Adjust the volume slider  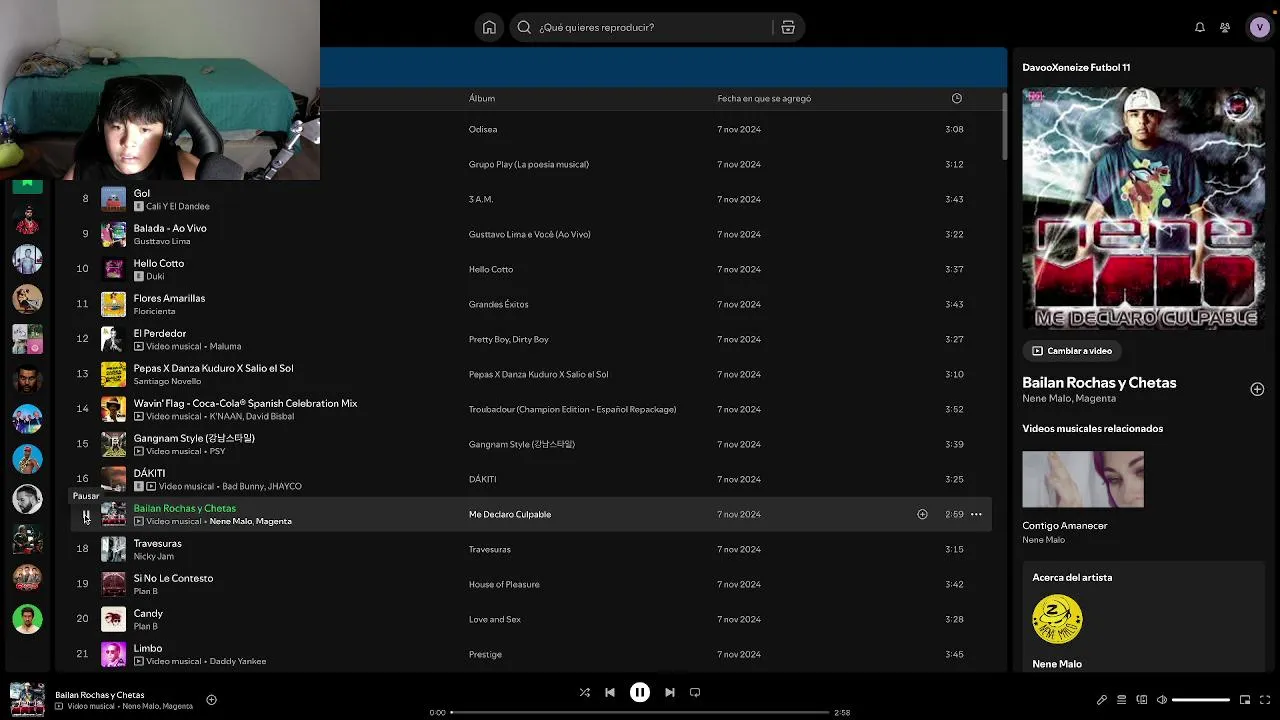click(1200, 700)
